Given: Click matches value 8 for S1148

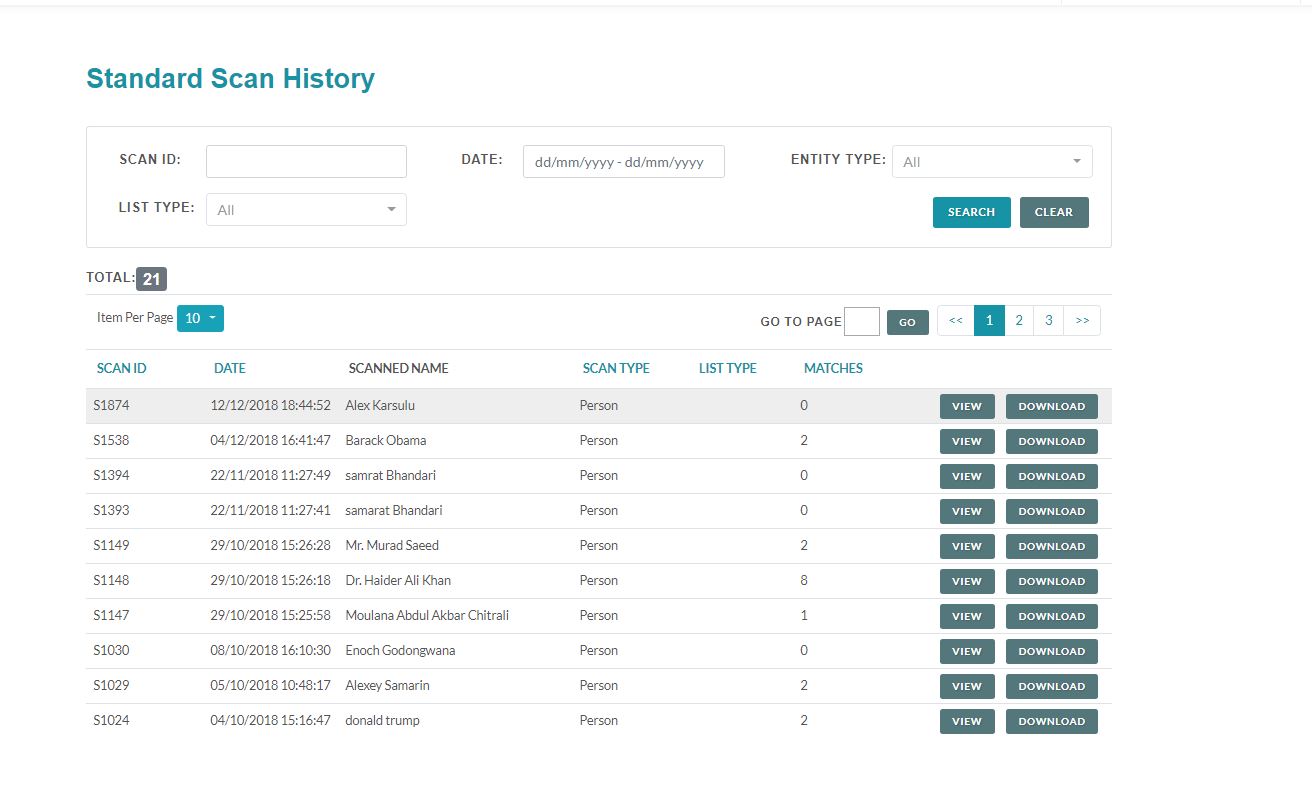Looking at the screenshot, I should tap(804, 580).
